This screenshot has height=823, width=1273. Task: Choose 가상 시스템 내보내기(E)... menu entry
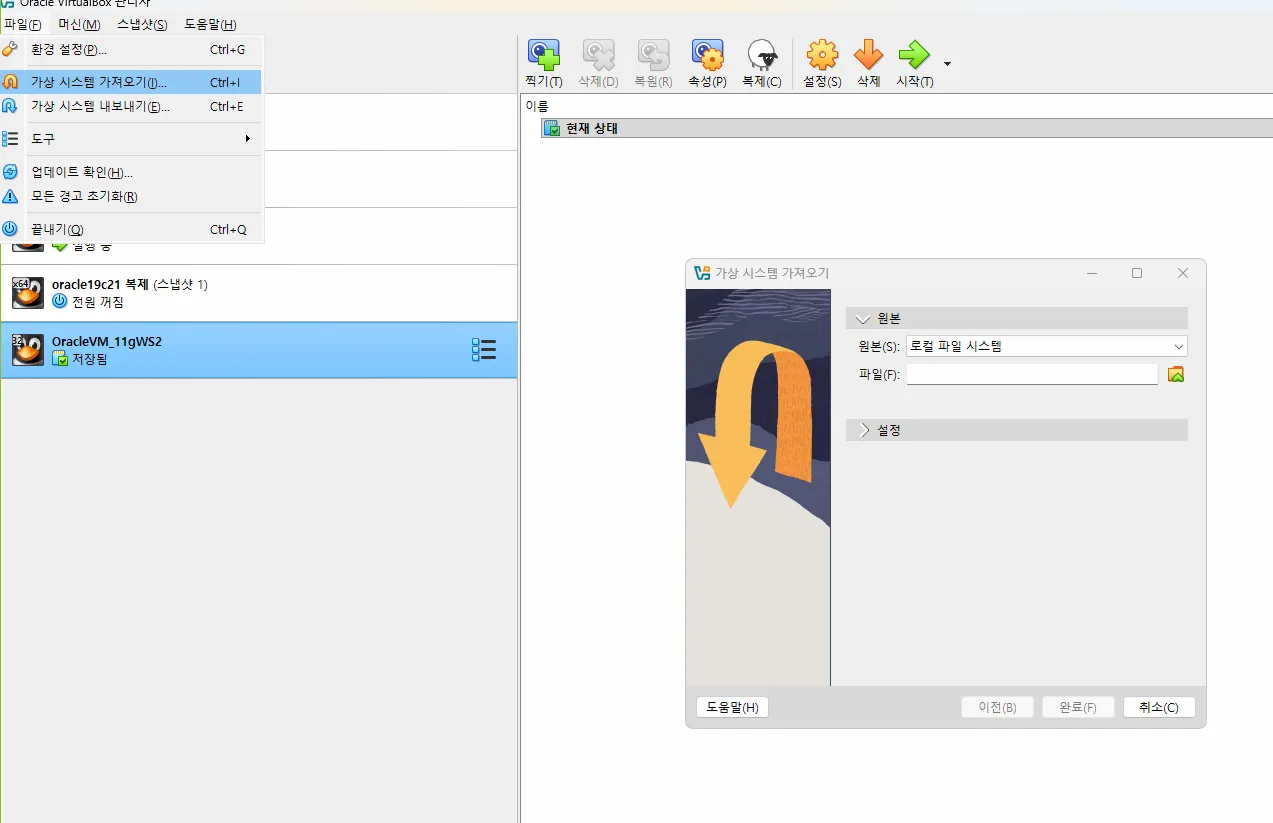[132, 106]
